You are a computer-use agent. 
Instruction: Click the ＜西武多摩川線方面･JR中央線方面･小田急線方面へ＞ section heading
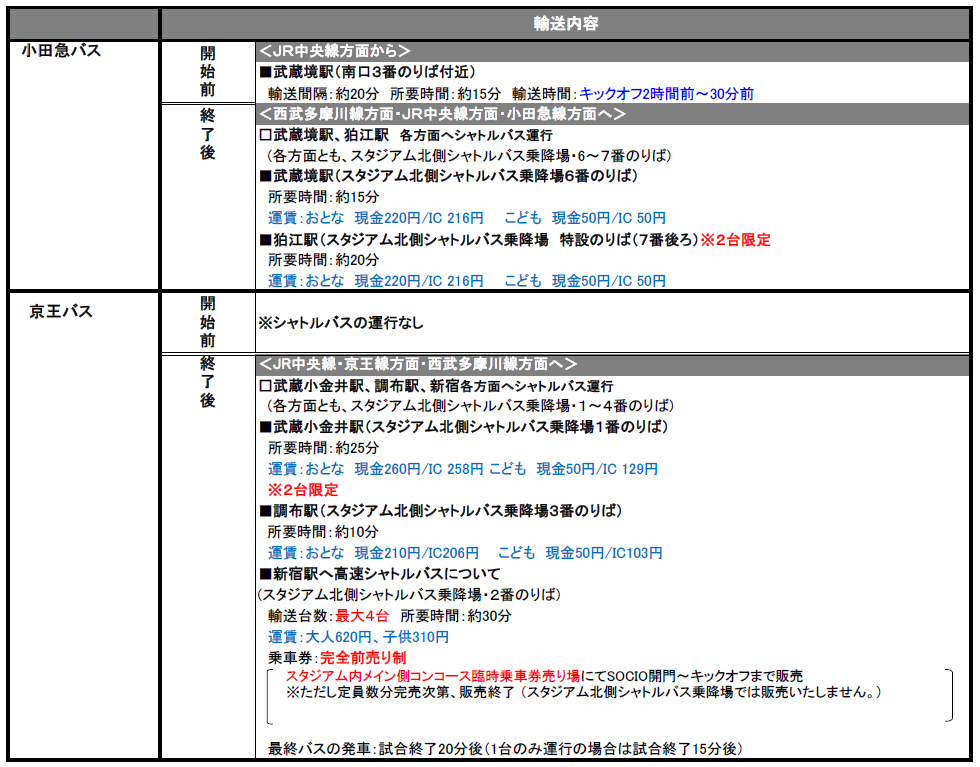tap(441, 114)
